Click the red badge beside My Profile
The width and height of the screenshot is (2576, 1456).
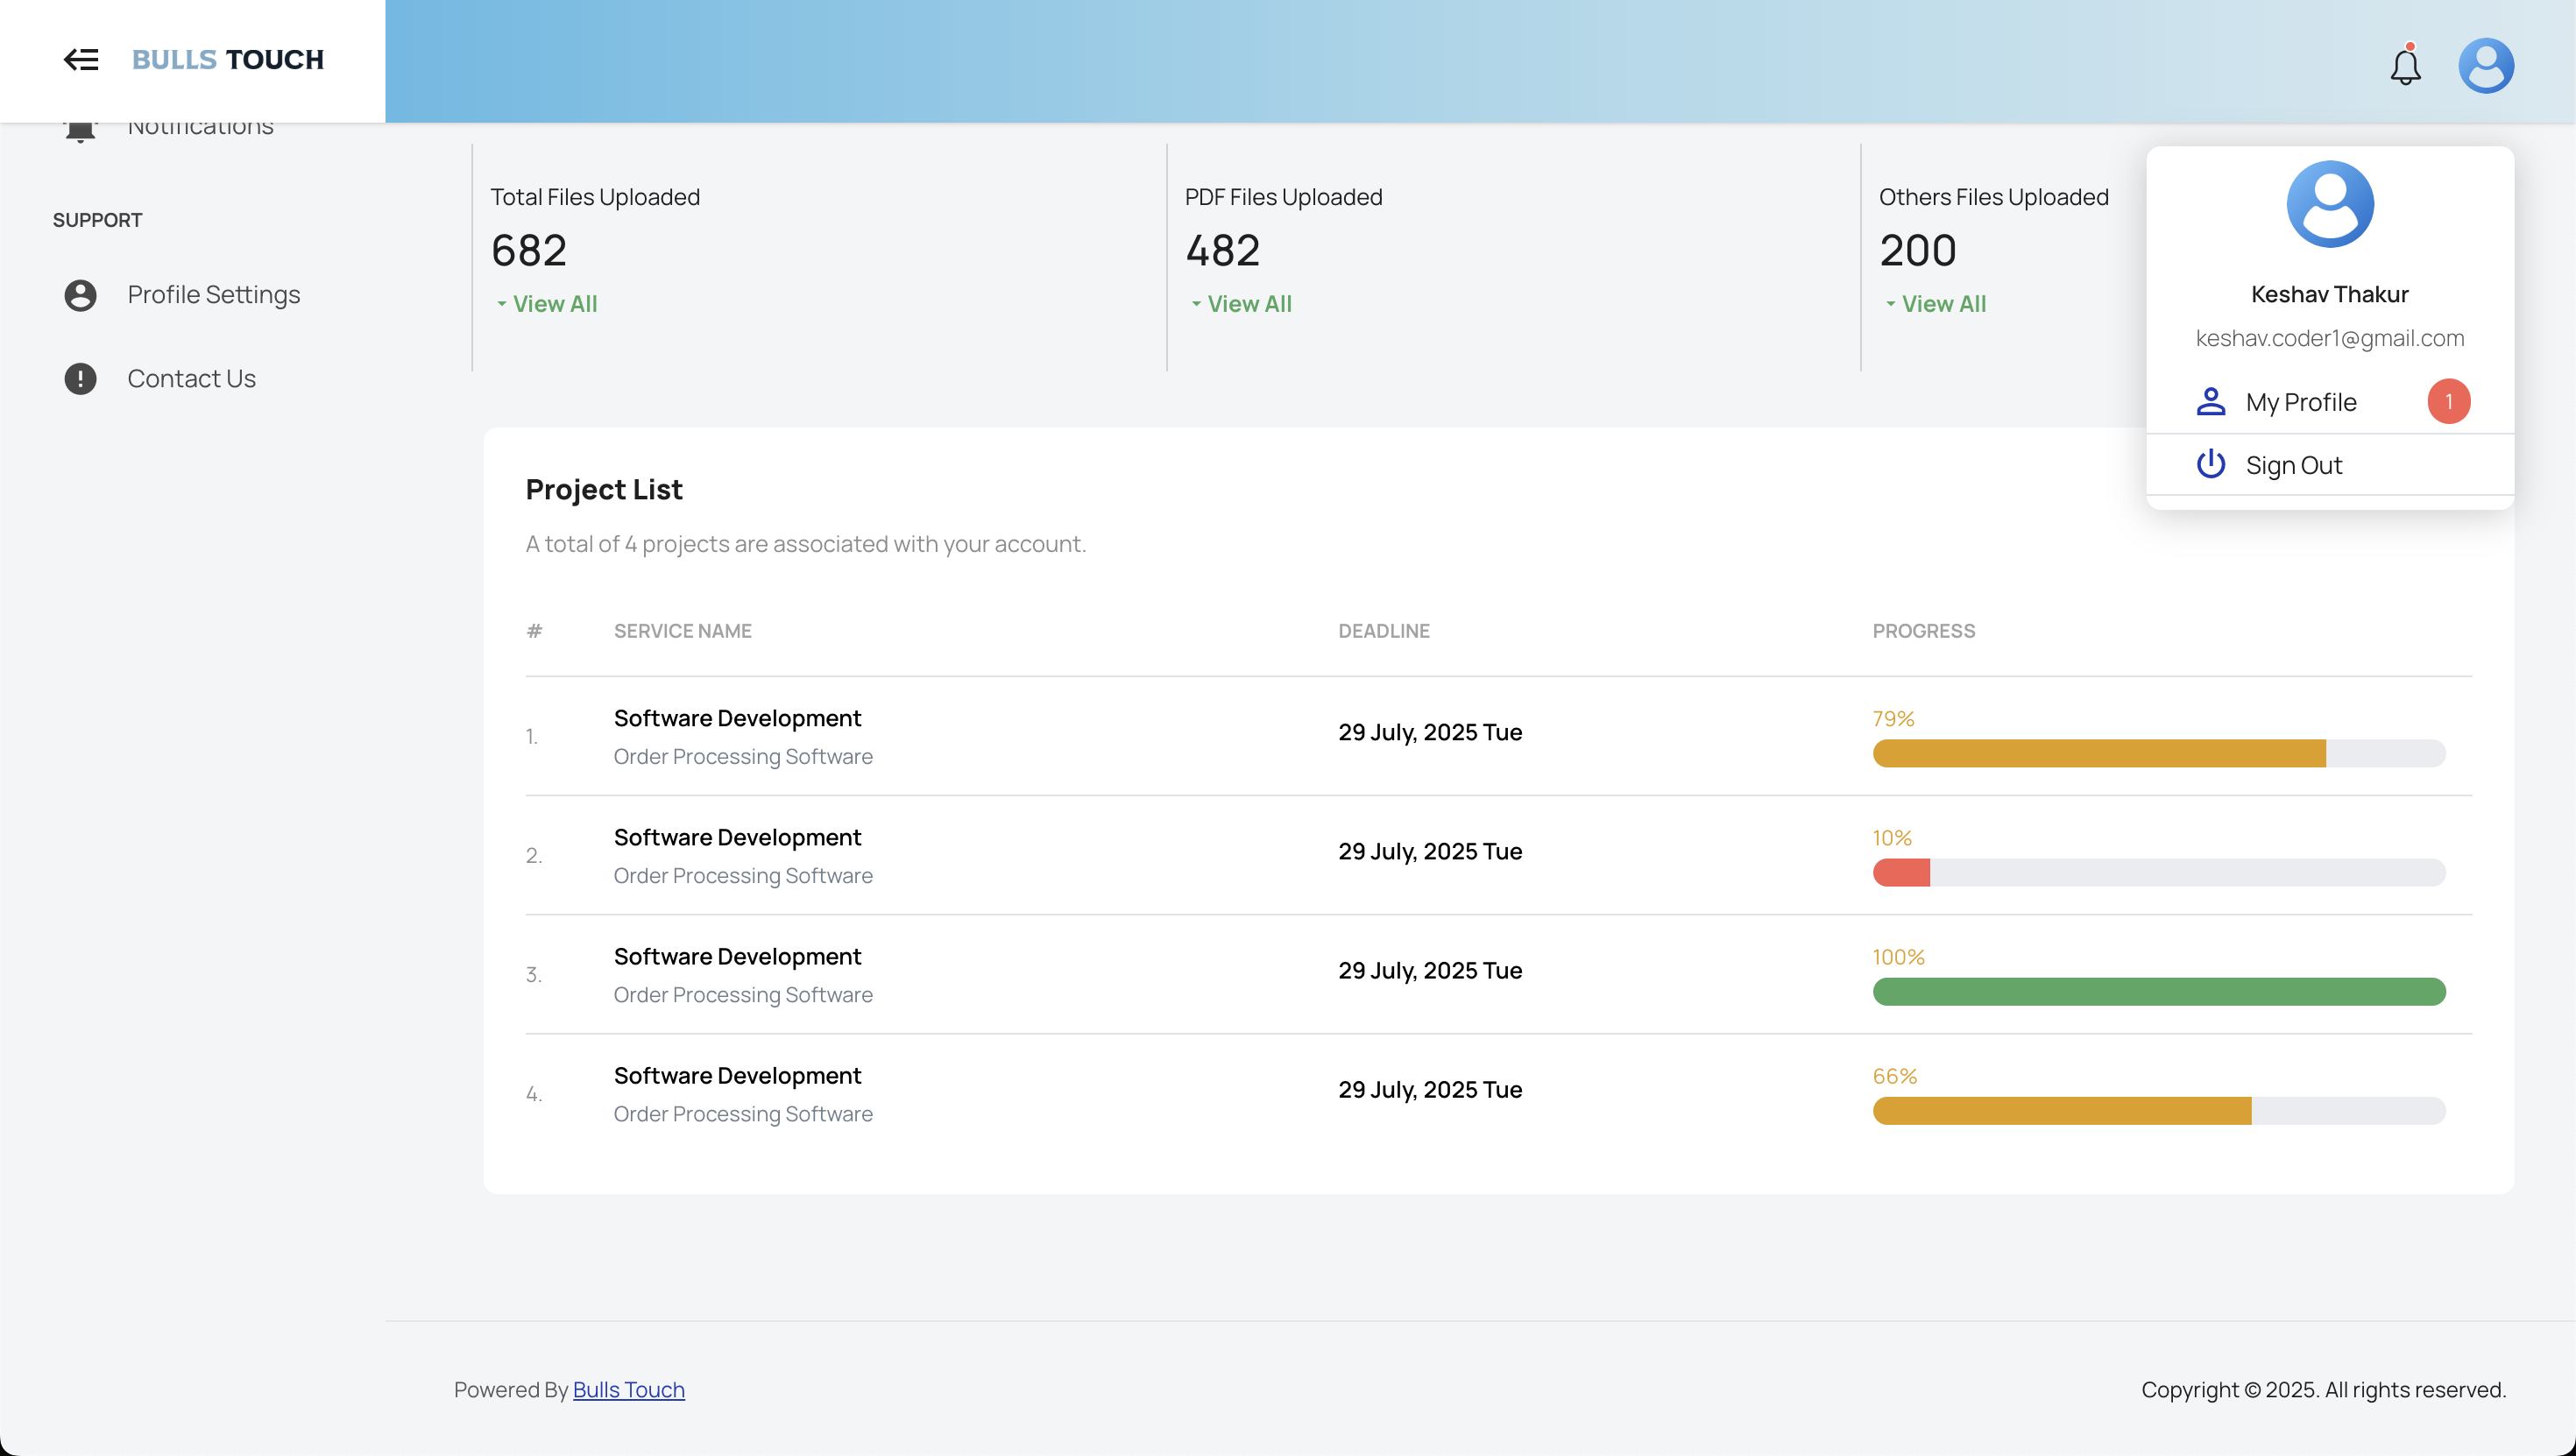coord(2448,402)
